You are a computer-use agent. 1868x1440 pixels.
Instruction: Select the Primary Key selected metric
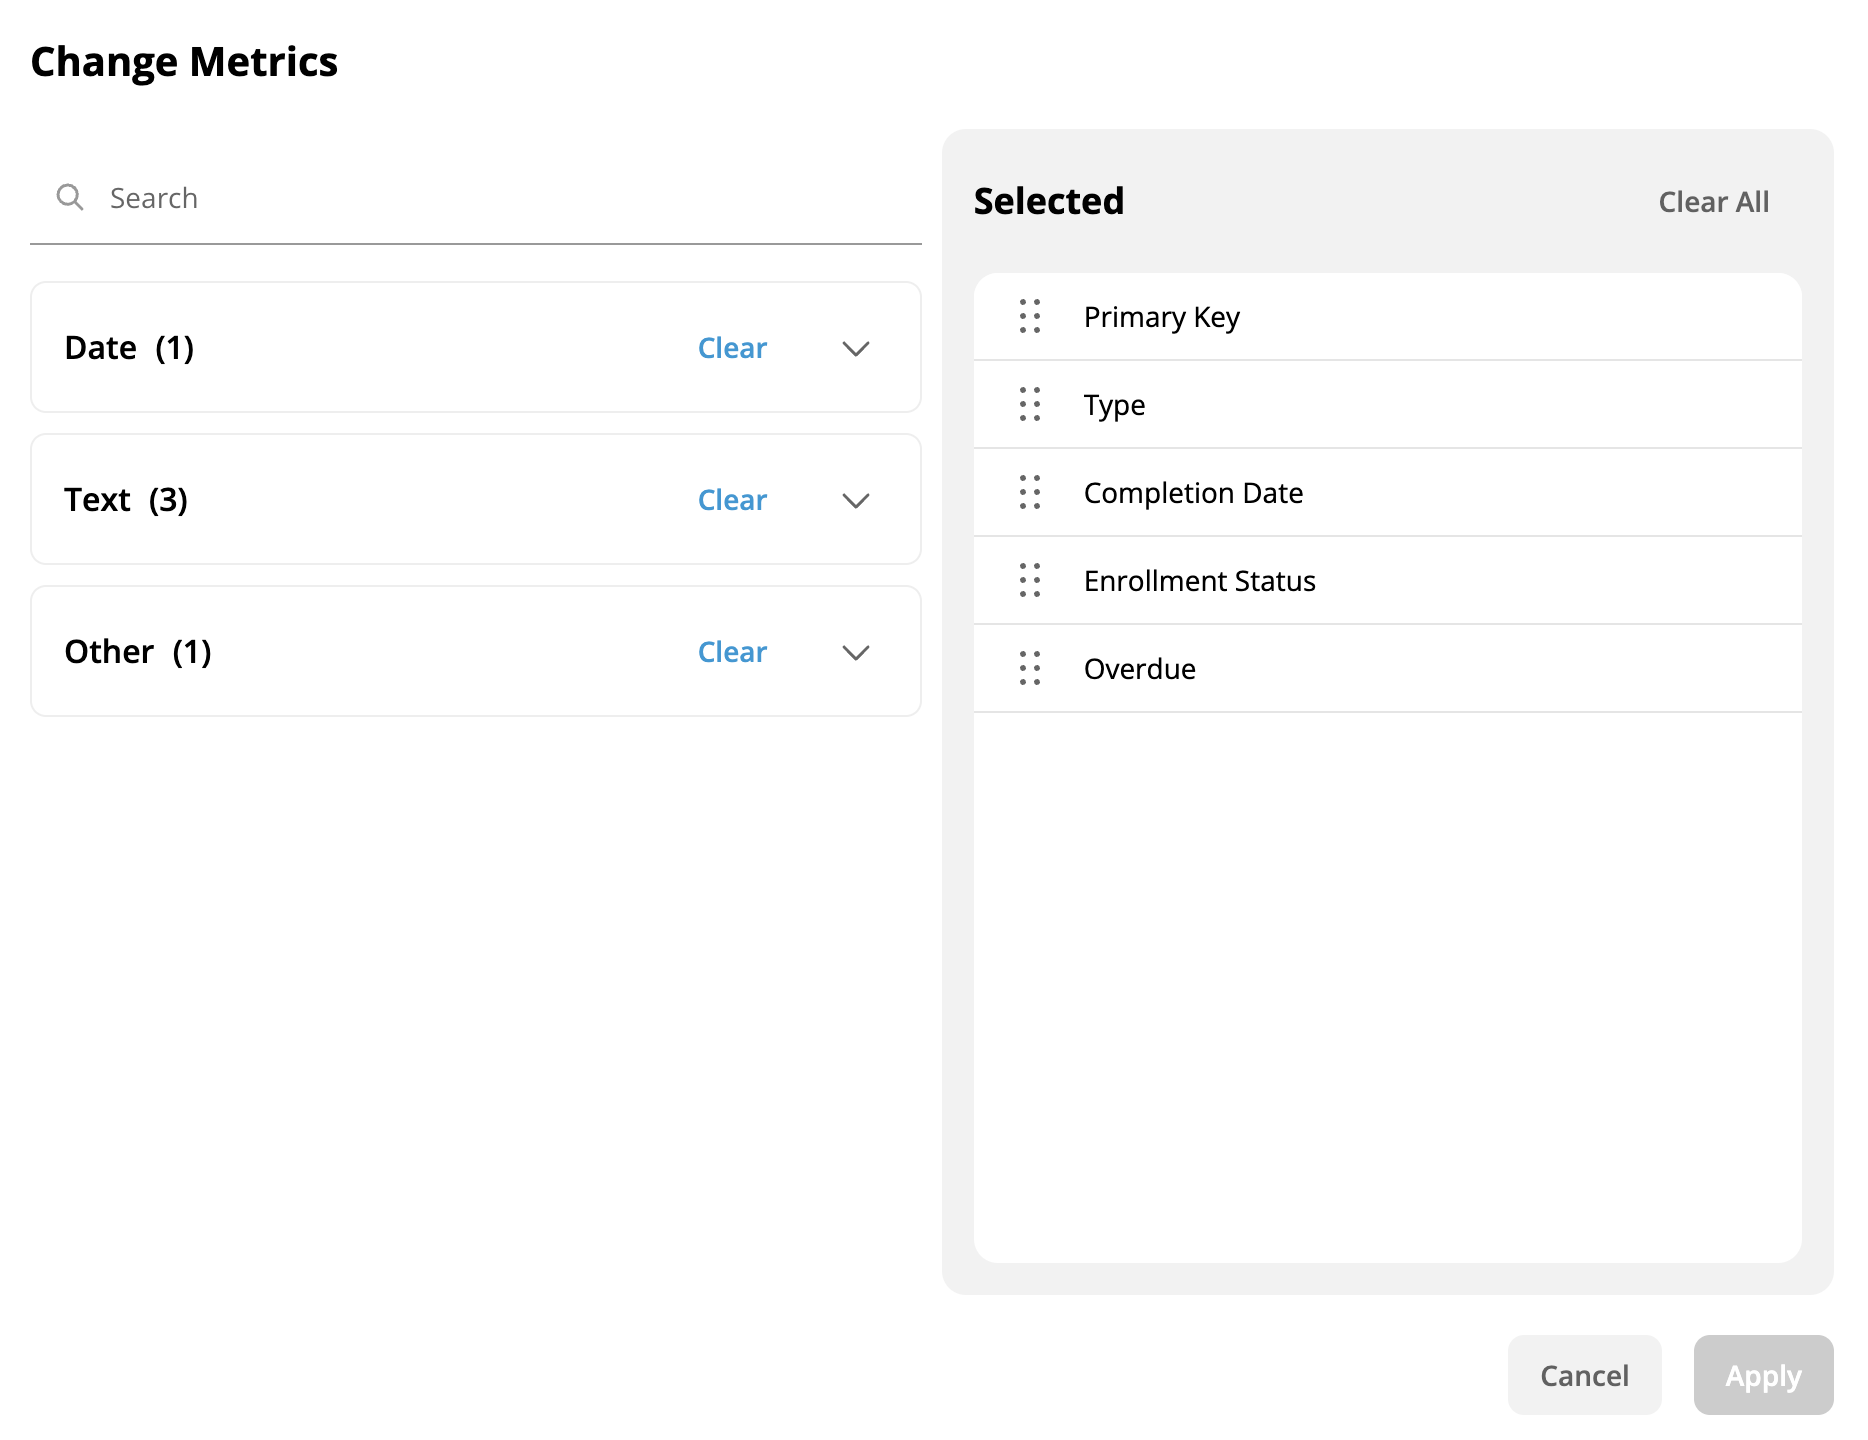click(x=1161, y=317)
